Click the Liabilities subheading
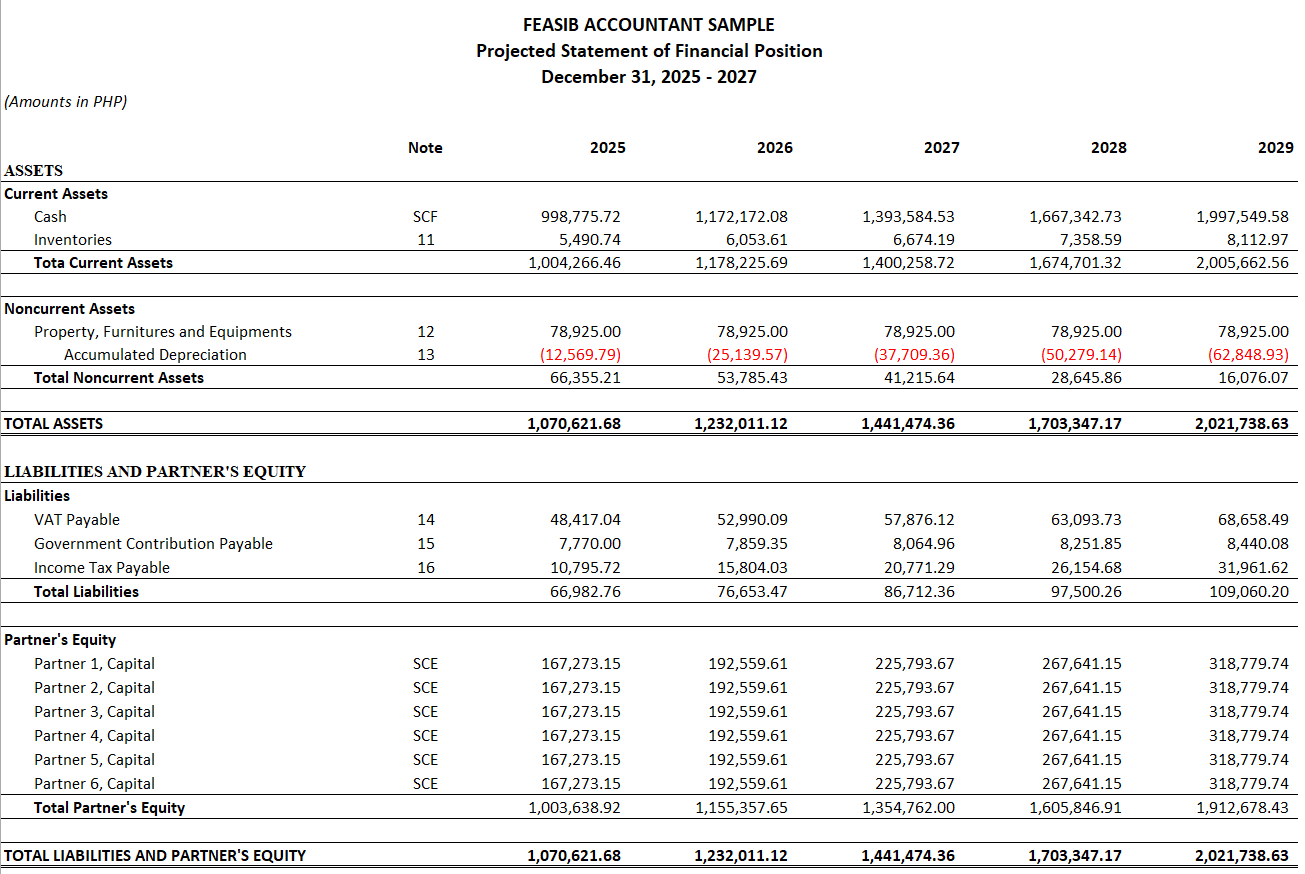Screen dimensions: 1305x874 [x=37, y=495]
